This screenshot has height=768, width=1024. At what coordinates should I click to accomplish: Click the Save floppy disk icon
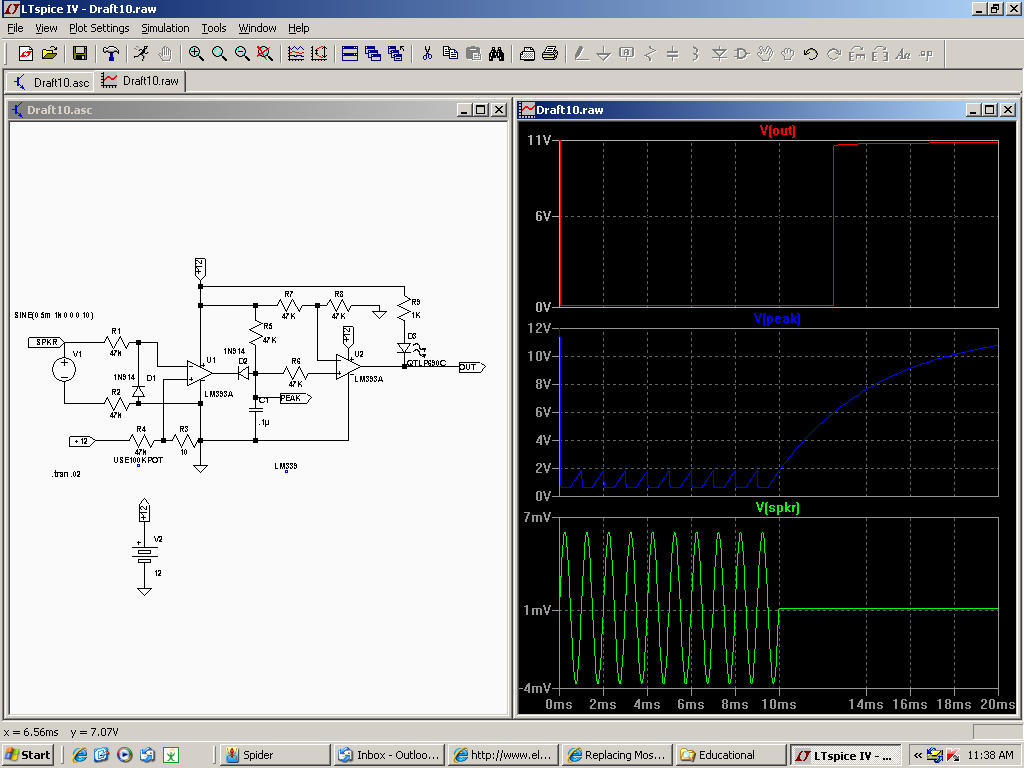coord(80,54)
